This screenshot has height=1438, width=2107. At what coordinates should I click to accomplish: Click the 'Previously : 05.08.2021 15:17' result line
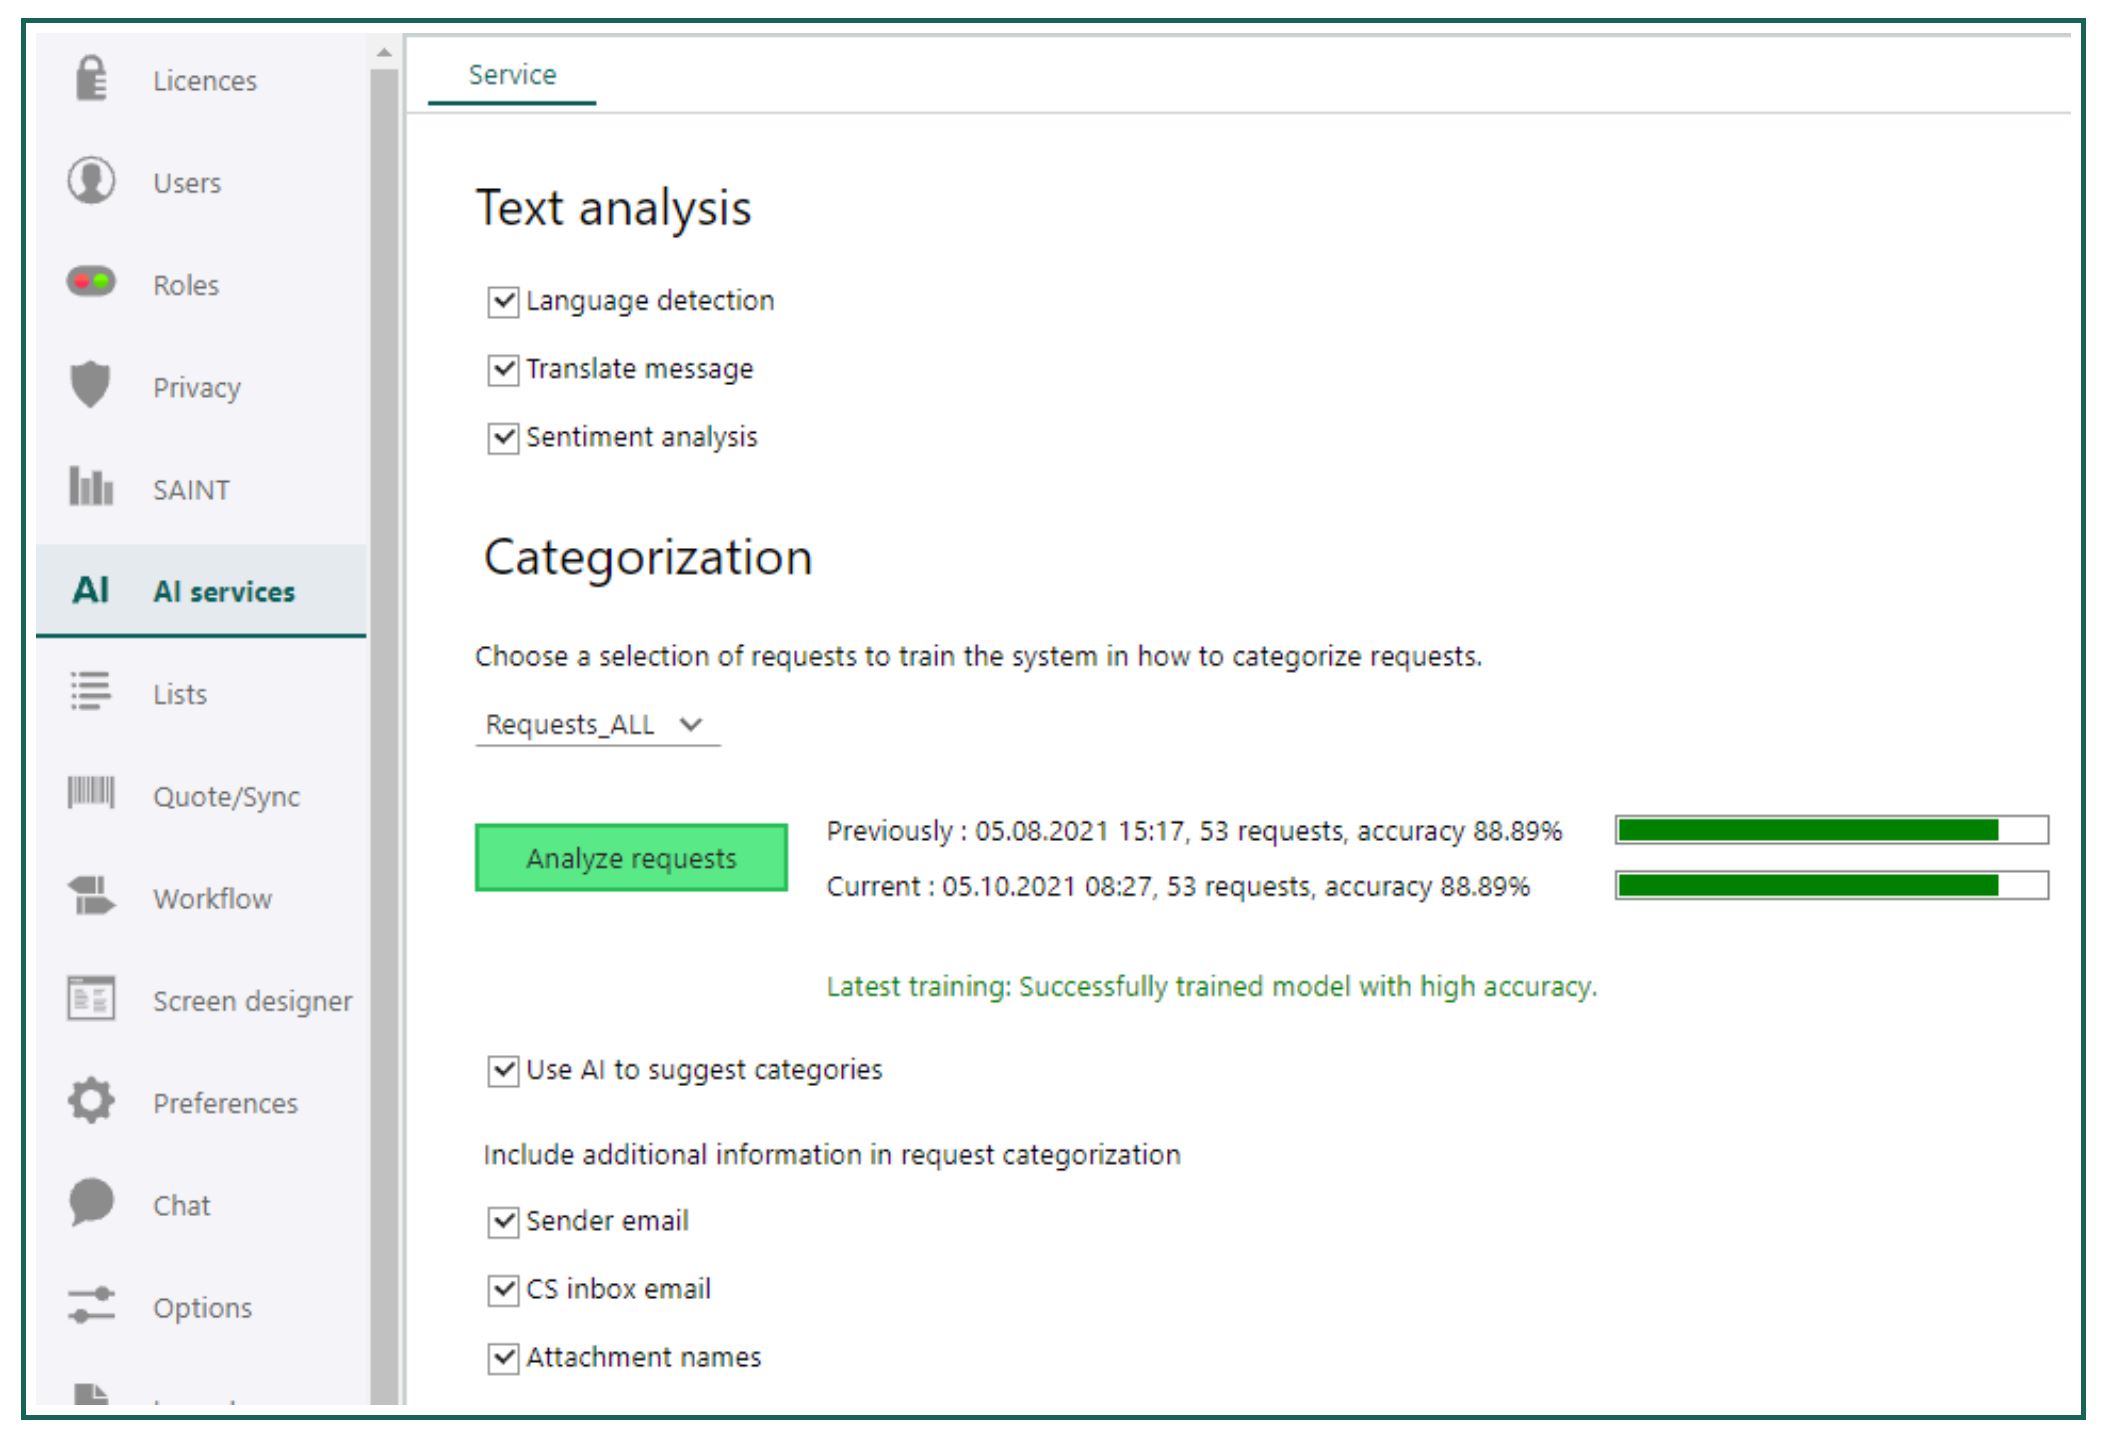click(1193, 831)
